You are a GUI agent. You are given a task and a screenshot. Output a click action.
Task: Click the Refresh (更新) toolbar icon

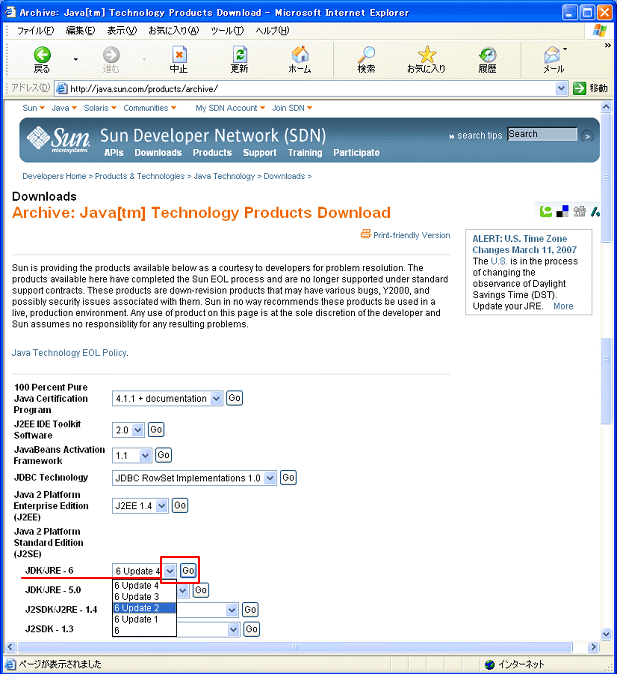[239, 55]
